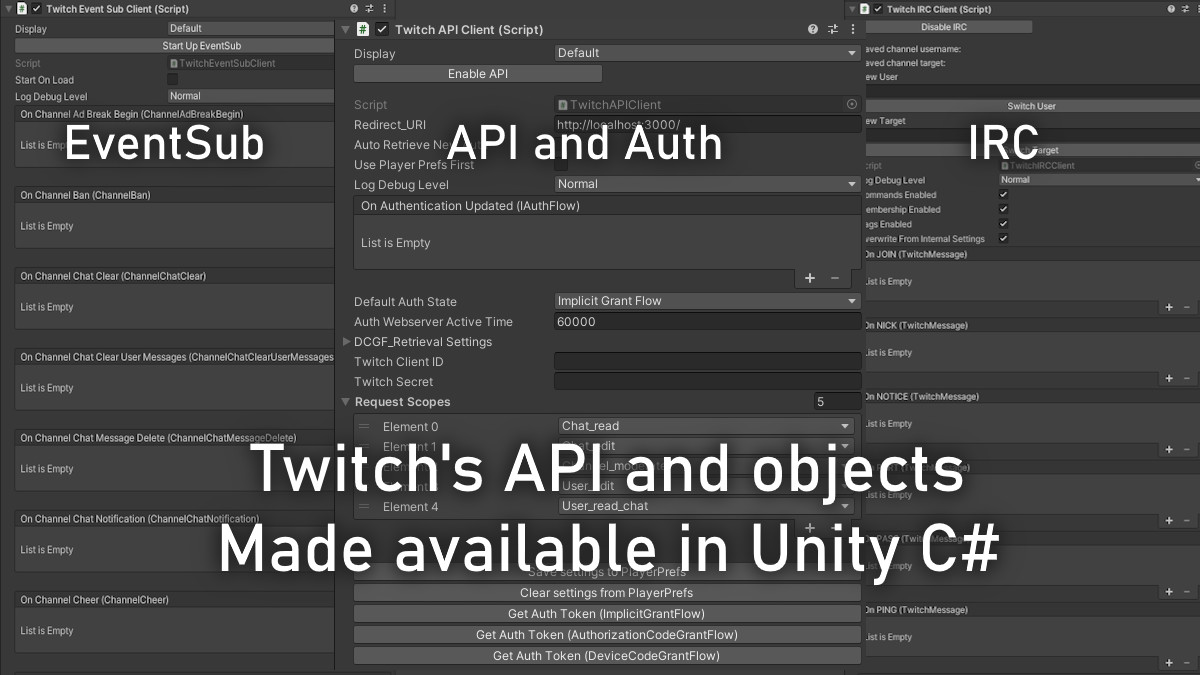
Task: Click Get Auth Token (DeviceCodeGrantFlow) button
Action: [607, 656]
